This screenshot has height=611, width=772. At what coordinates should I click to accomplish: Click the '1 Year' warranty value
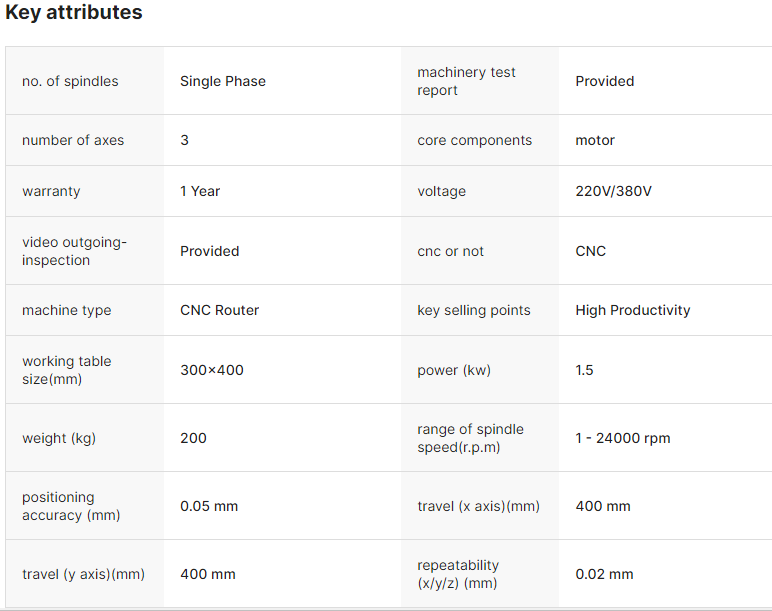pyautogui.click(x=200, y=191)
